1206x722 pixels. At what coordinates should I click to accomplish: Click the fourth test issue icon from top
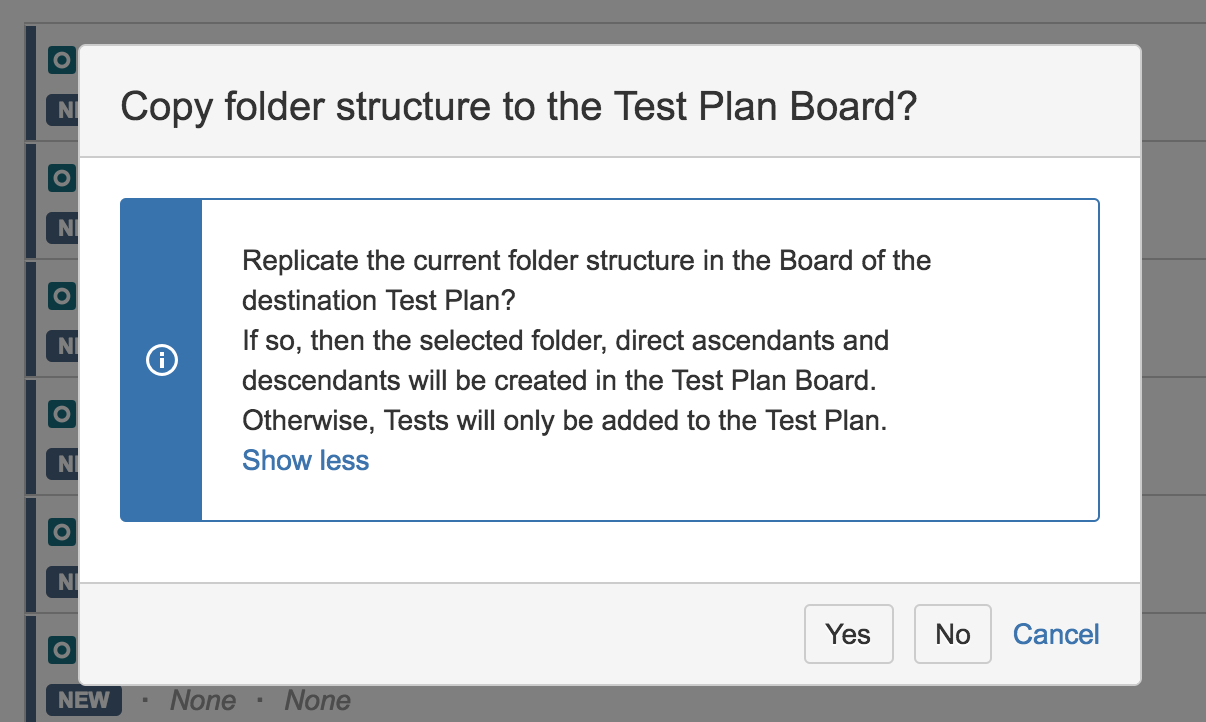[x=62, y=413]
